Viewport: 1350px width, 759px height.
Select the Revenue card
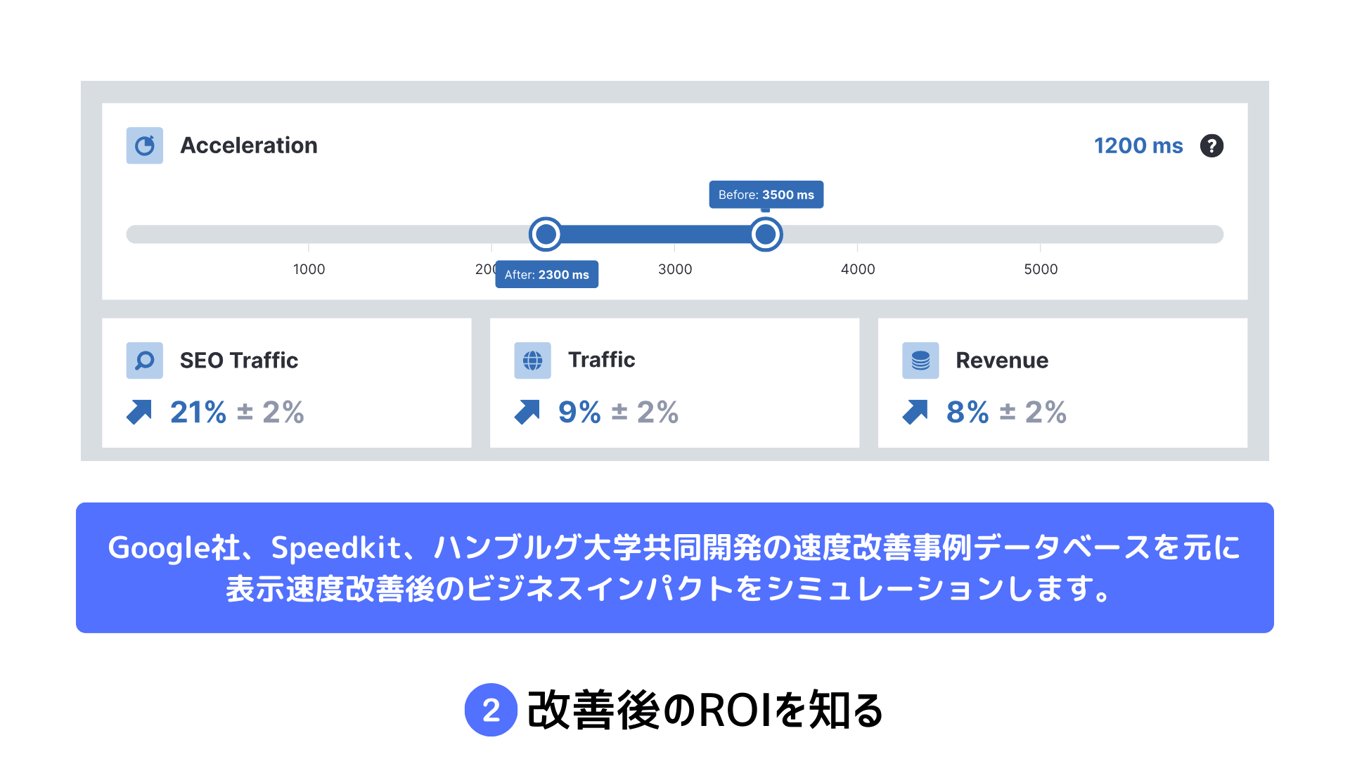tap(1062, 382)
